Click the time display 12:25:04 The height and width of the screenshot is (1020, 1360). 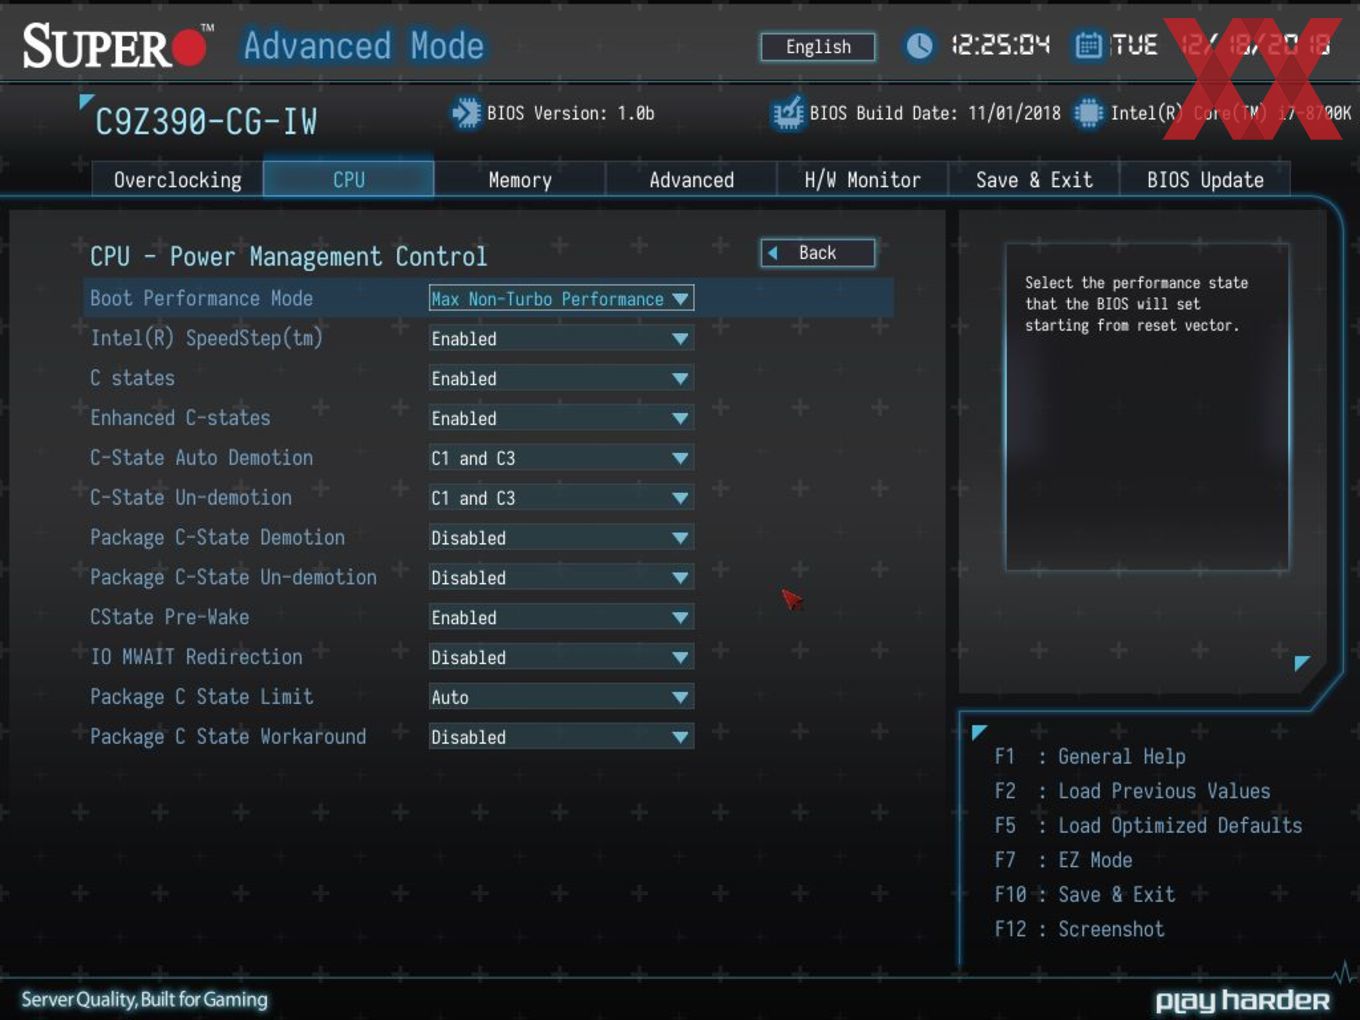click(1000, 45)
